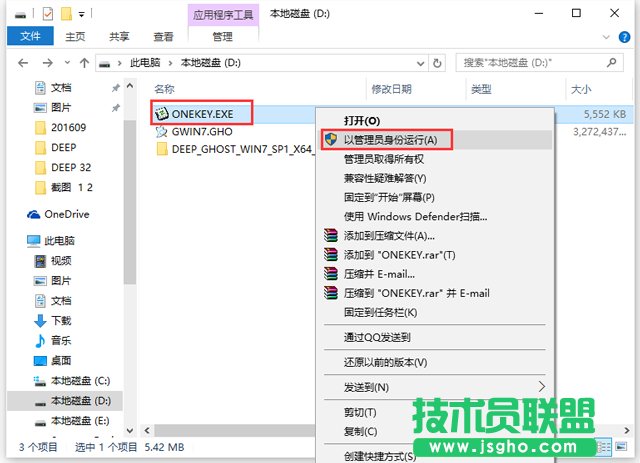Switch to the 共享 ribbon tab
Viewport: 640px width, 463px height.
[119, 37]
